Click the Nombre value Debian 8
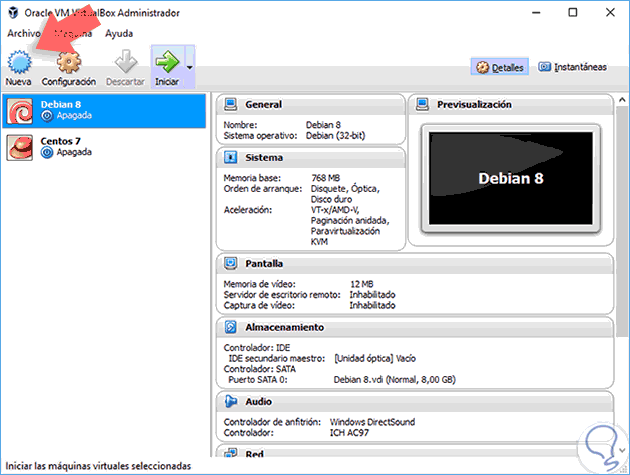 click(323, 125)
